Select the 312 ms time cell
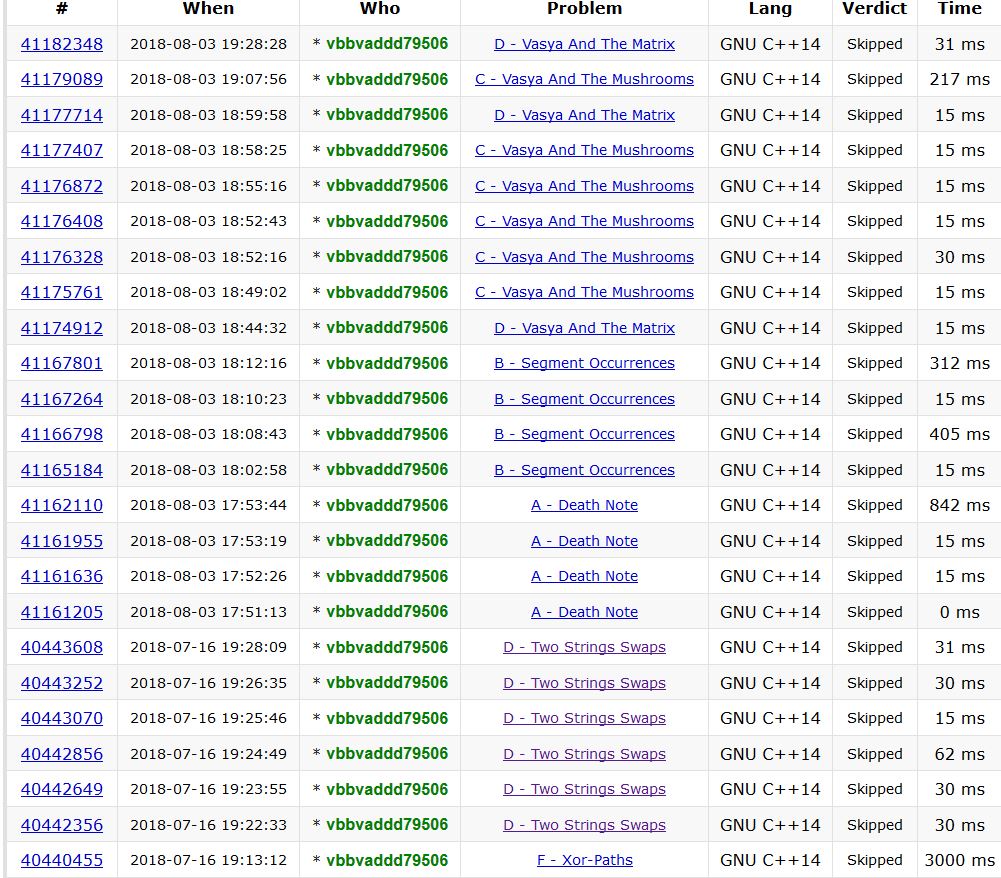The height and width of the screenshot is (878, 1001). [960, 363]
